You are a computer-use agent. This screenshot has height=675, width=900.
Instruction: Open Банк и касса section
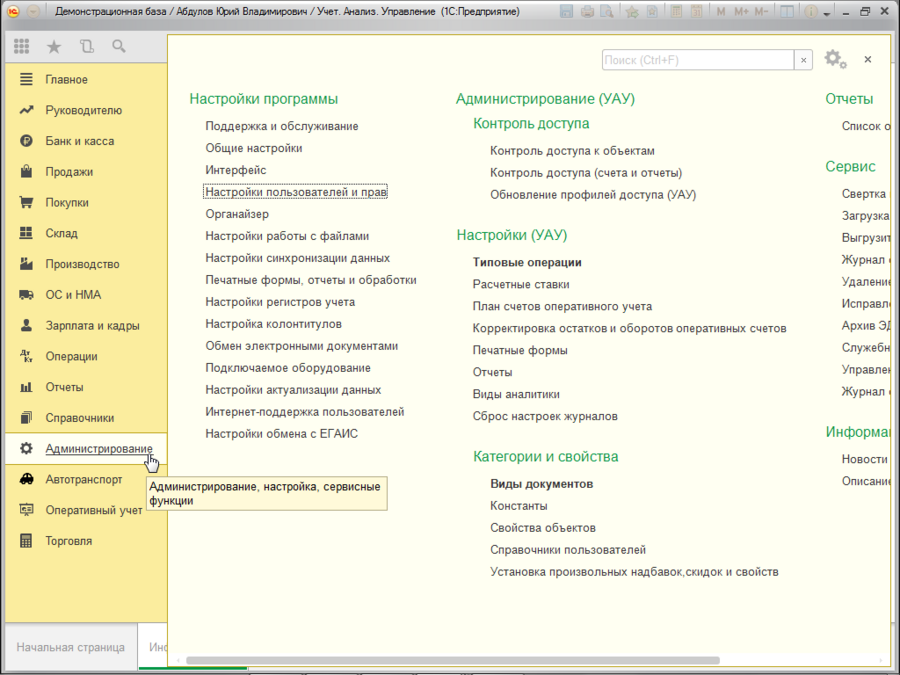pos(79,141)
